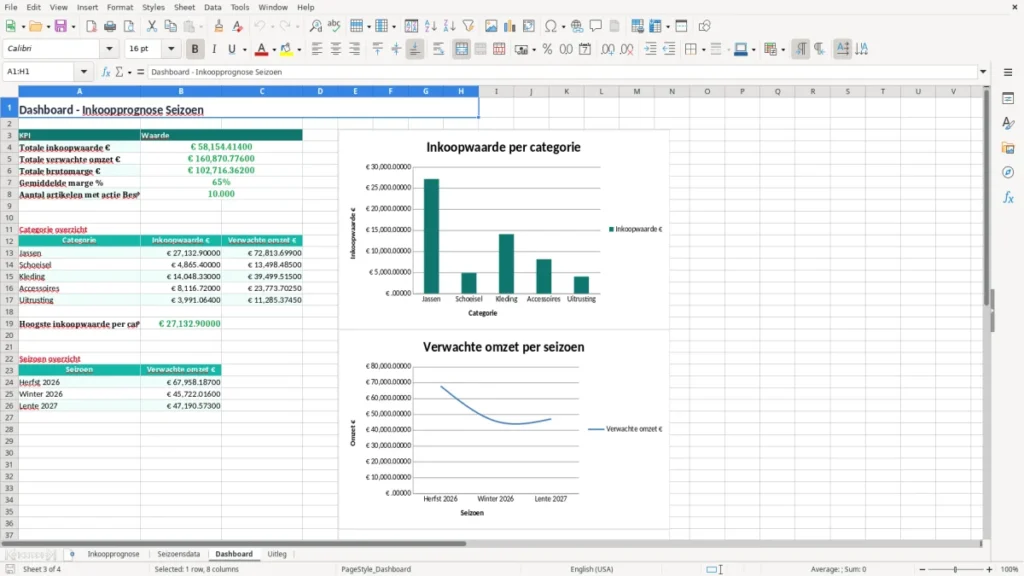Screen dimensions: 1024x576
Task: Open the sidebar Styles panel icon
Action: pos(1008,123)
